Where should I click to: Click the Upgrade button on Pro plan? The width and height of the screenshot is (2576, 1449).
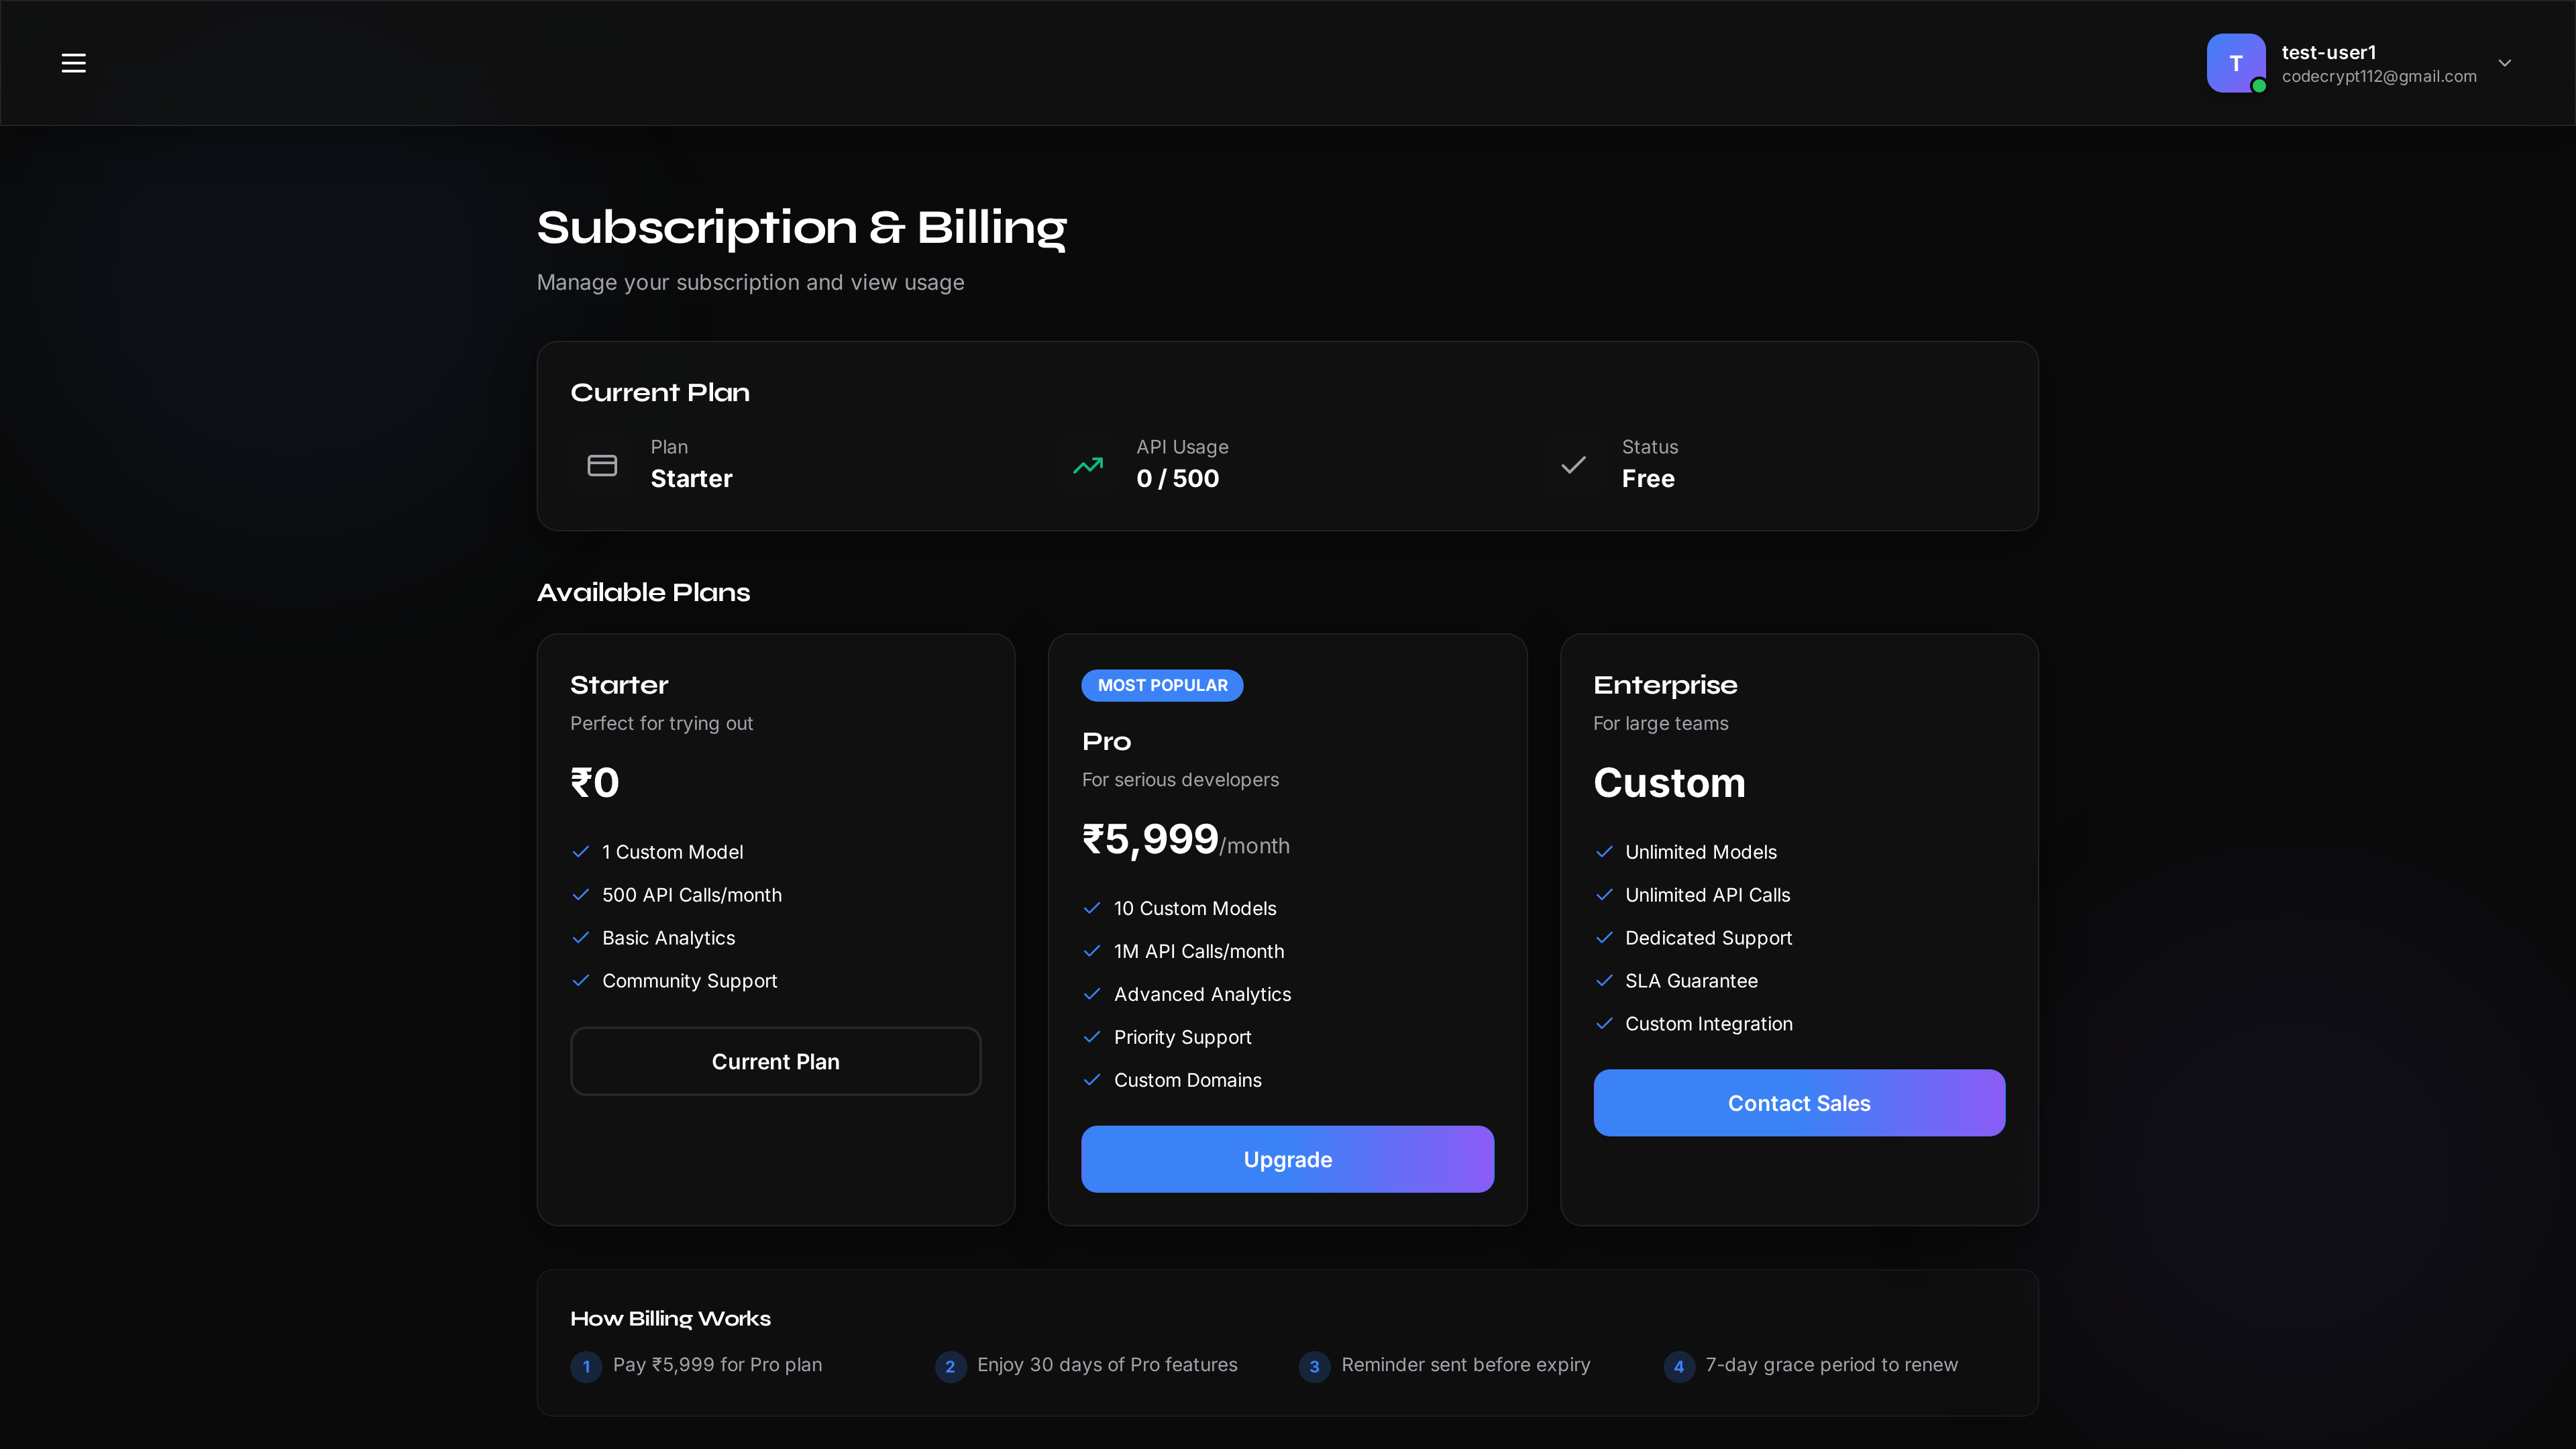pos(1287,1159)
